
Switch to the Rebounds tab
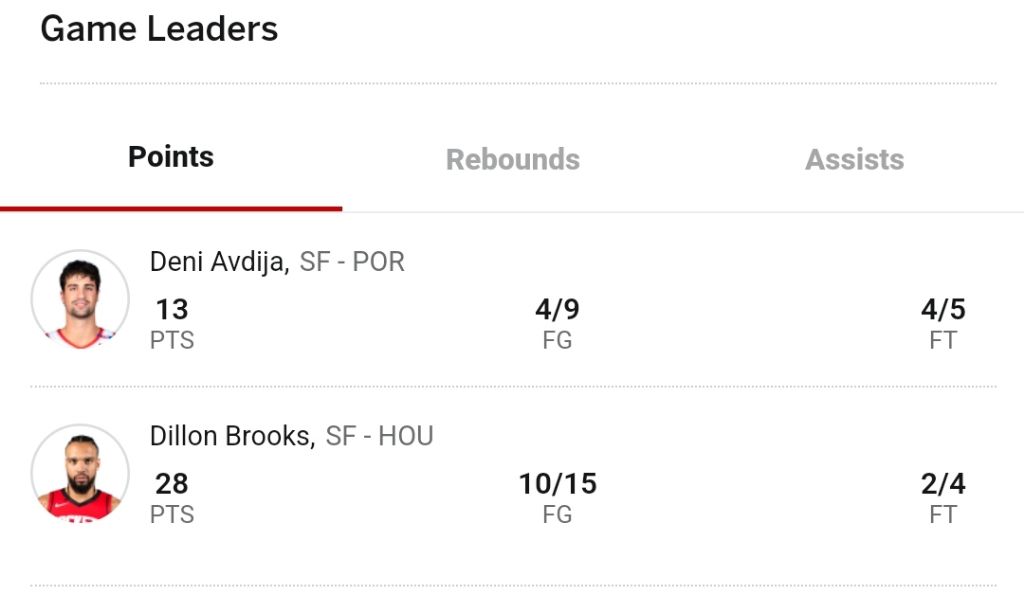(513, 159)
